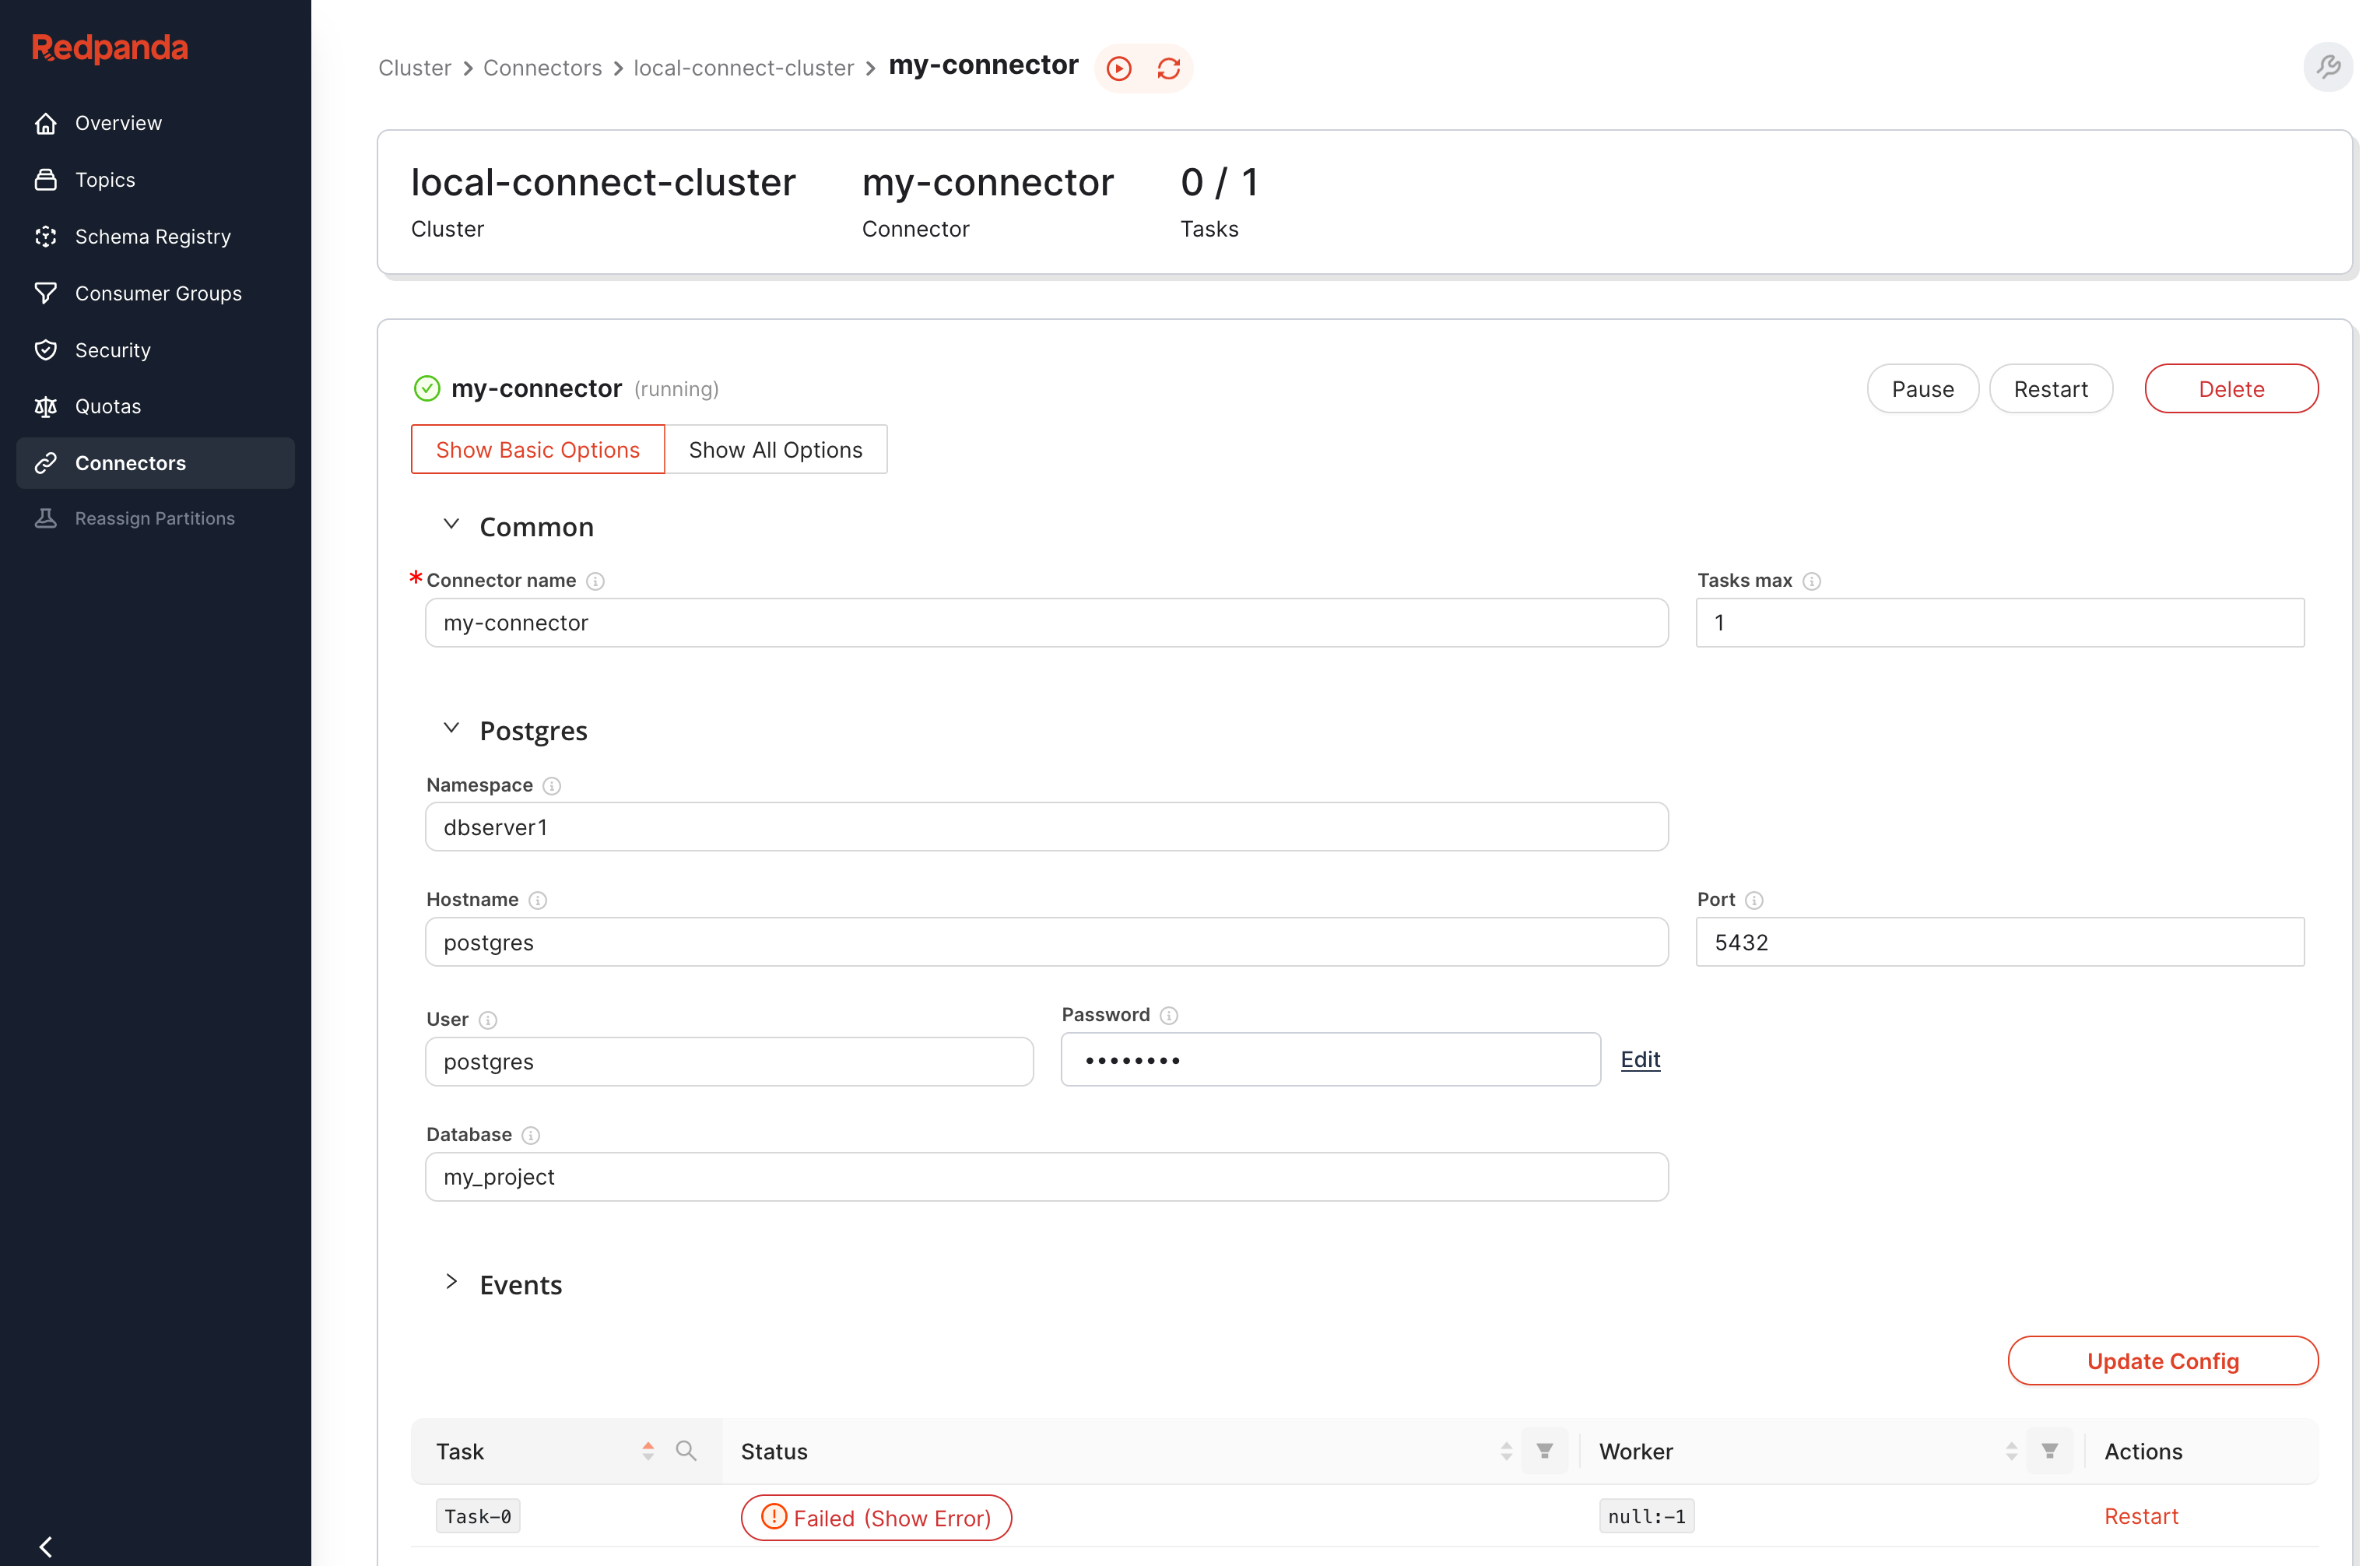Click the refresh icon beside the title

point(1169,68)
